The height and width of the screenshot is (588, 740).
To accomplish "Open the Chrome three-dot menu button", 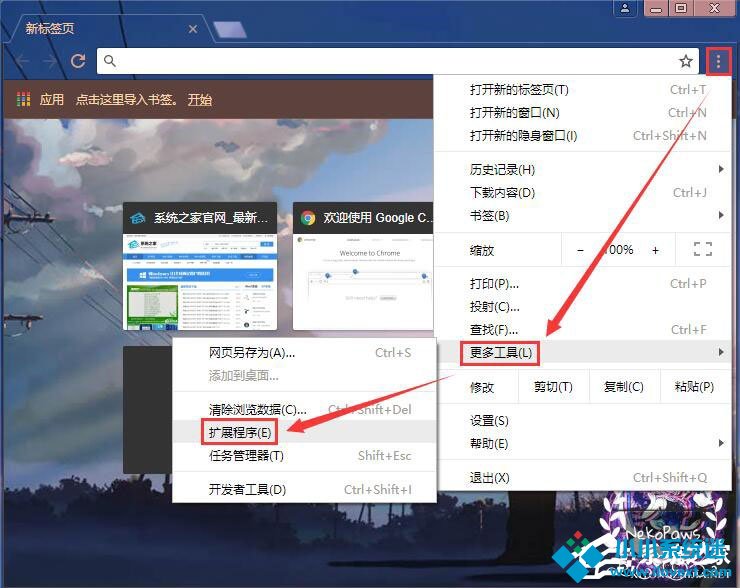I will (718, 61).
